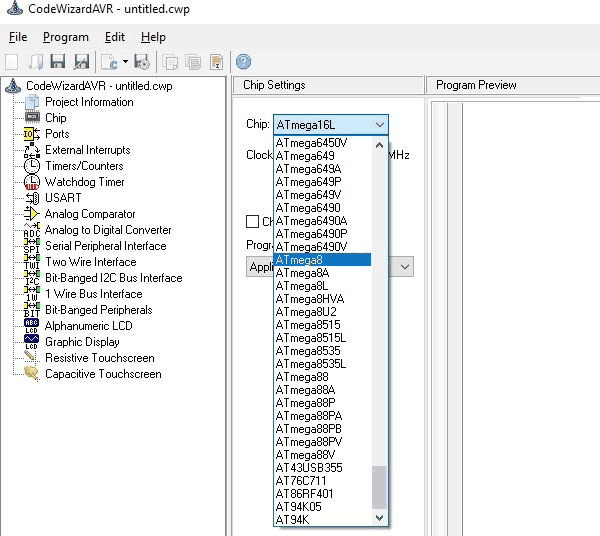
Task: Open the Program menu
Action: click(x=65, y=37)
